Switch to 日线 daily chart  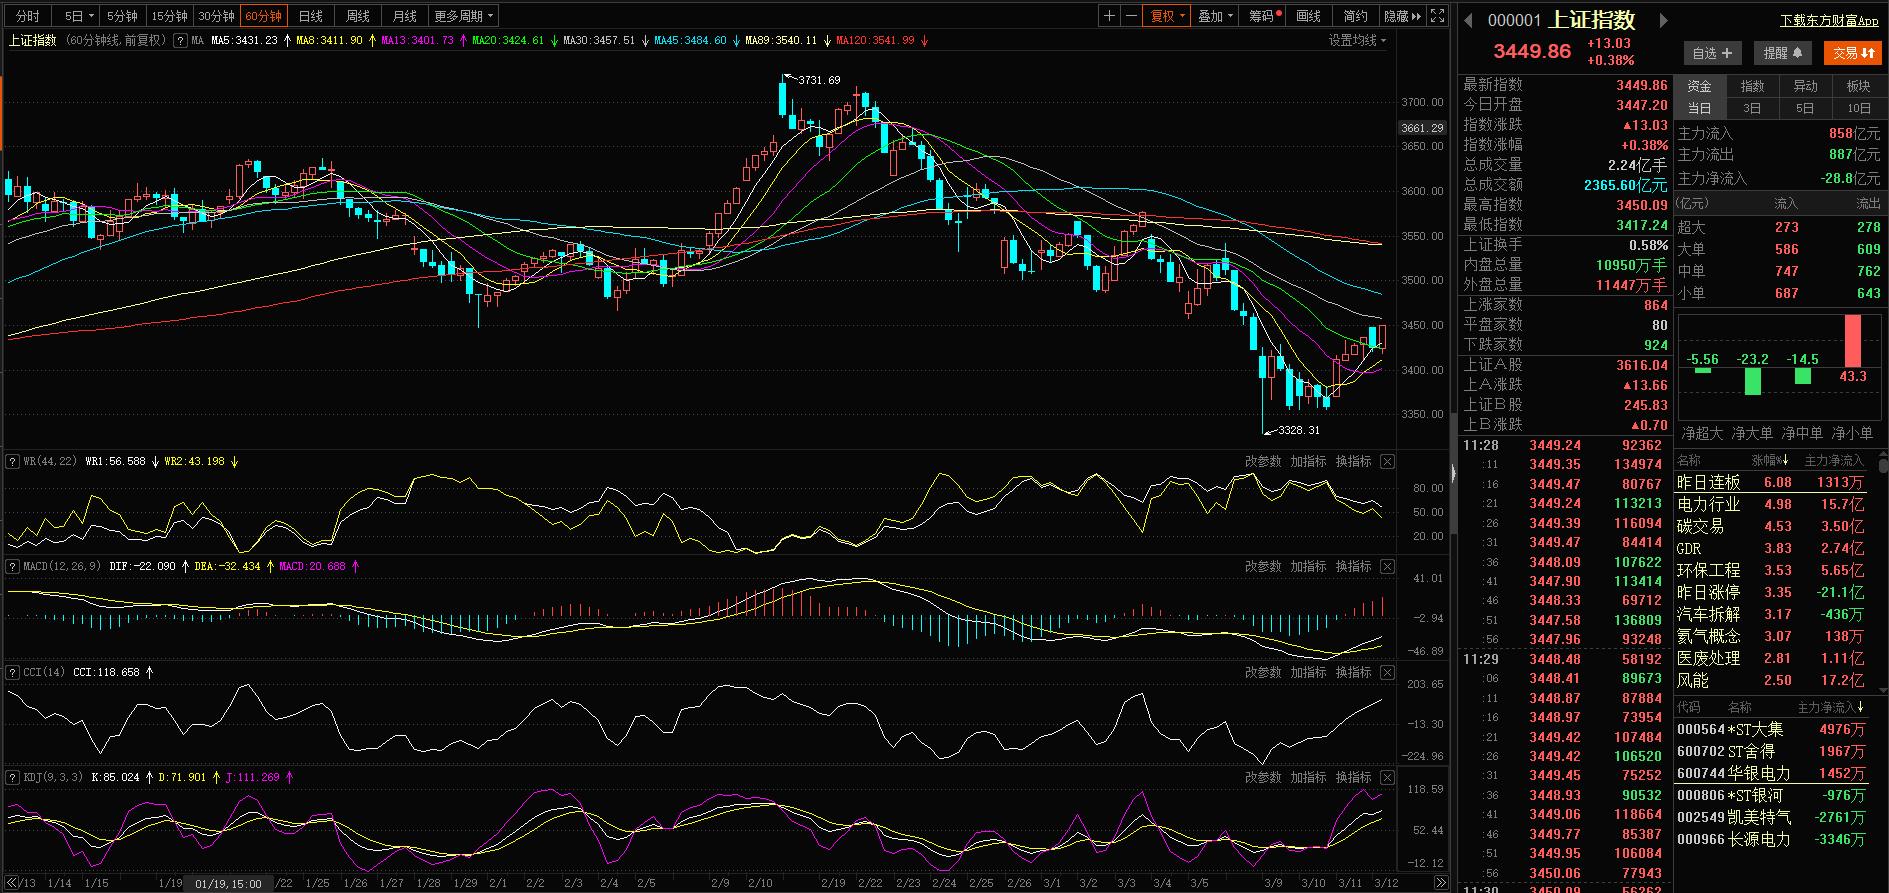pos(311,16)
